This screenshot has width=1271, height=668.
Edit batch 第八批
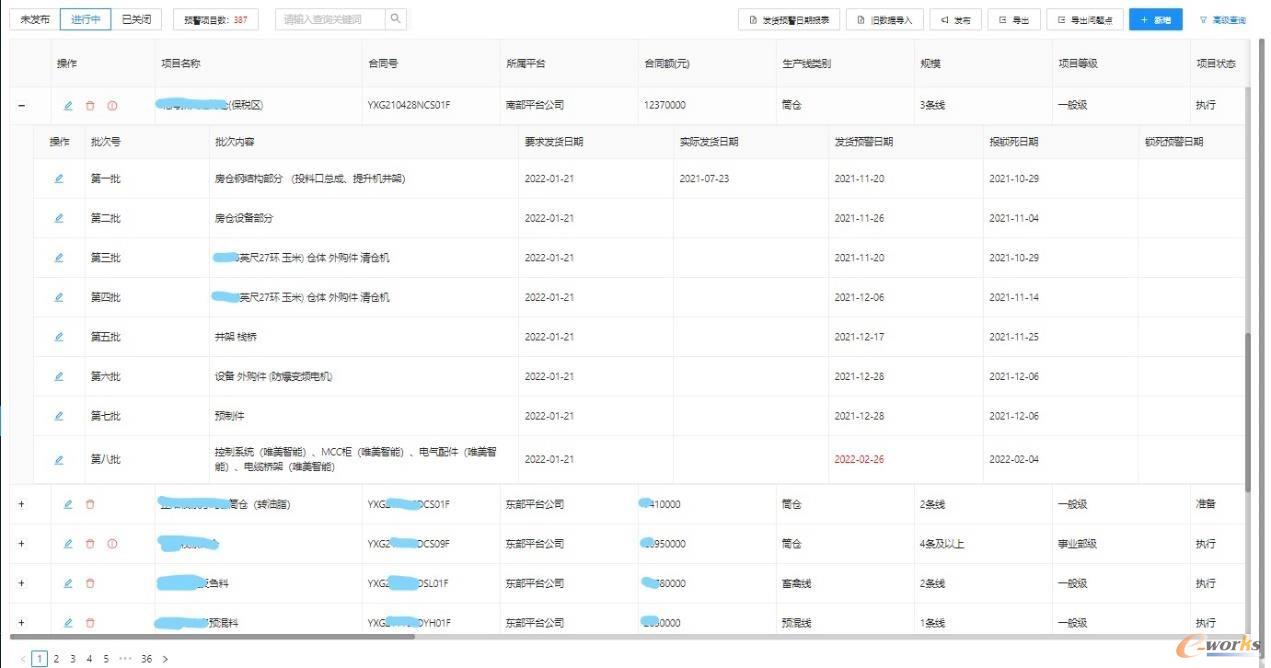point(59,460)
